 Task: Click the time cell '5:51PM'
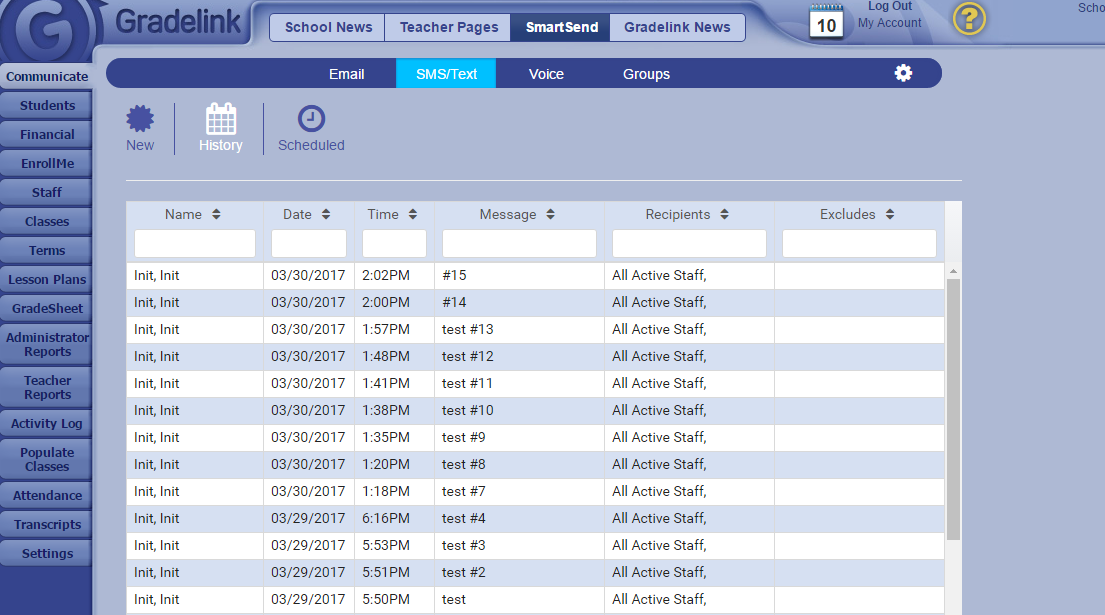tap(394, 572)
